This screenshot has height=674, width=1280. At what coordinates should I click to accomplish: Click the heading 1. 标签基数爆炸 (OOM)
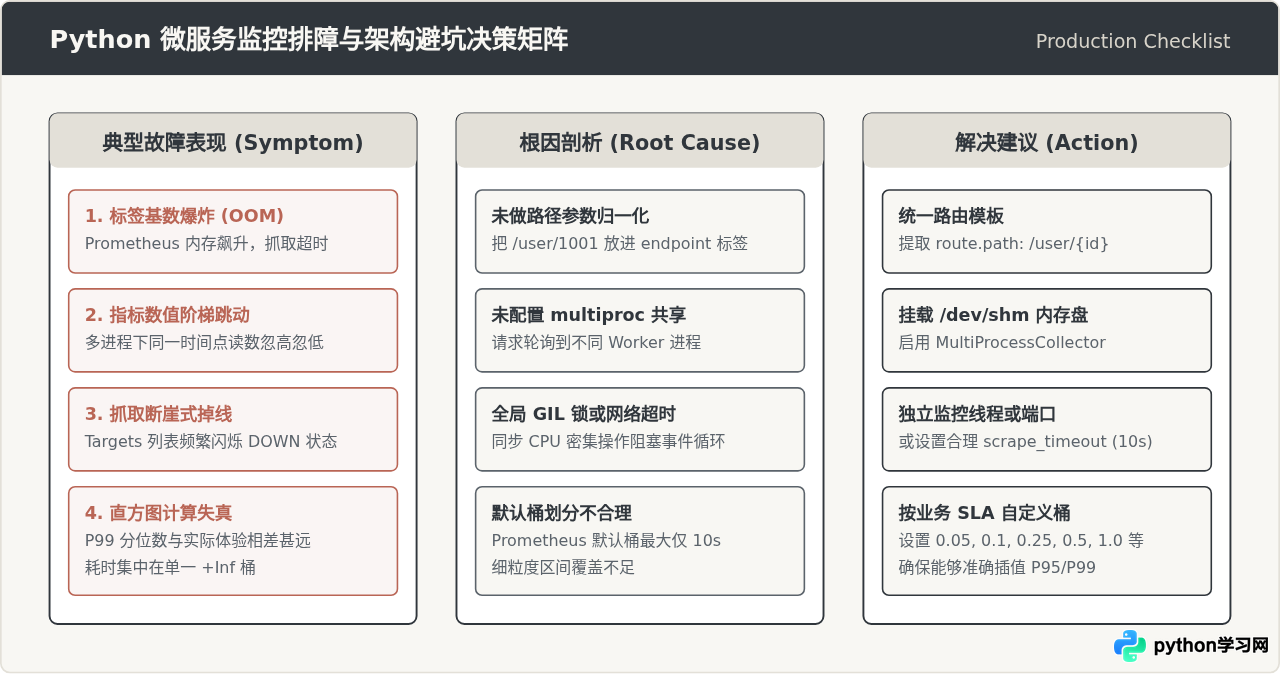click(184, 216)
